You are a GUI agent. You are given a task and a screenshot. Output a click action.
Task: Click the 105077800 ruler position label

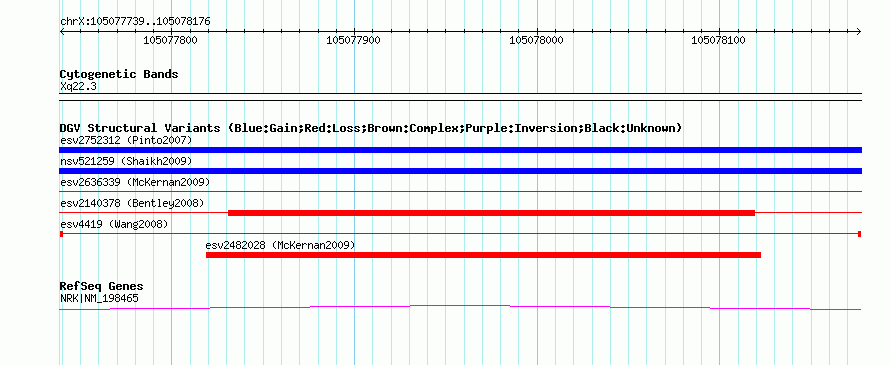click(x=170, y=40)
